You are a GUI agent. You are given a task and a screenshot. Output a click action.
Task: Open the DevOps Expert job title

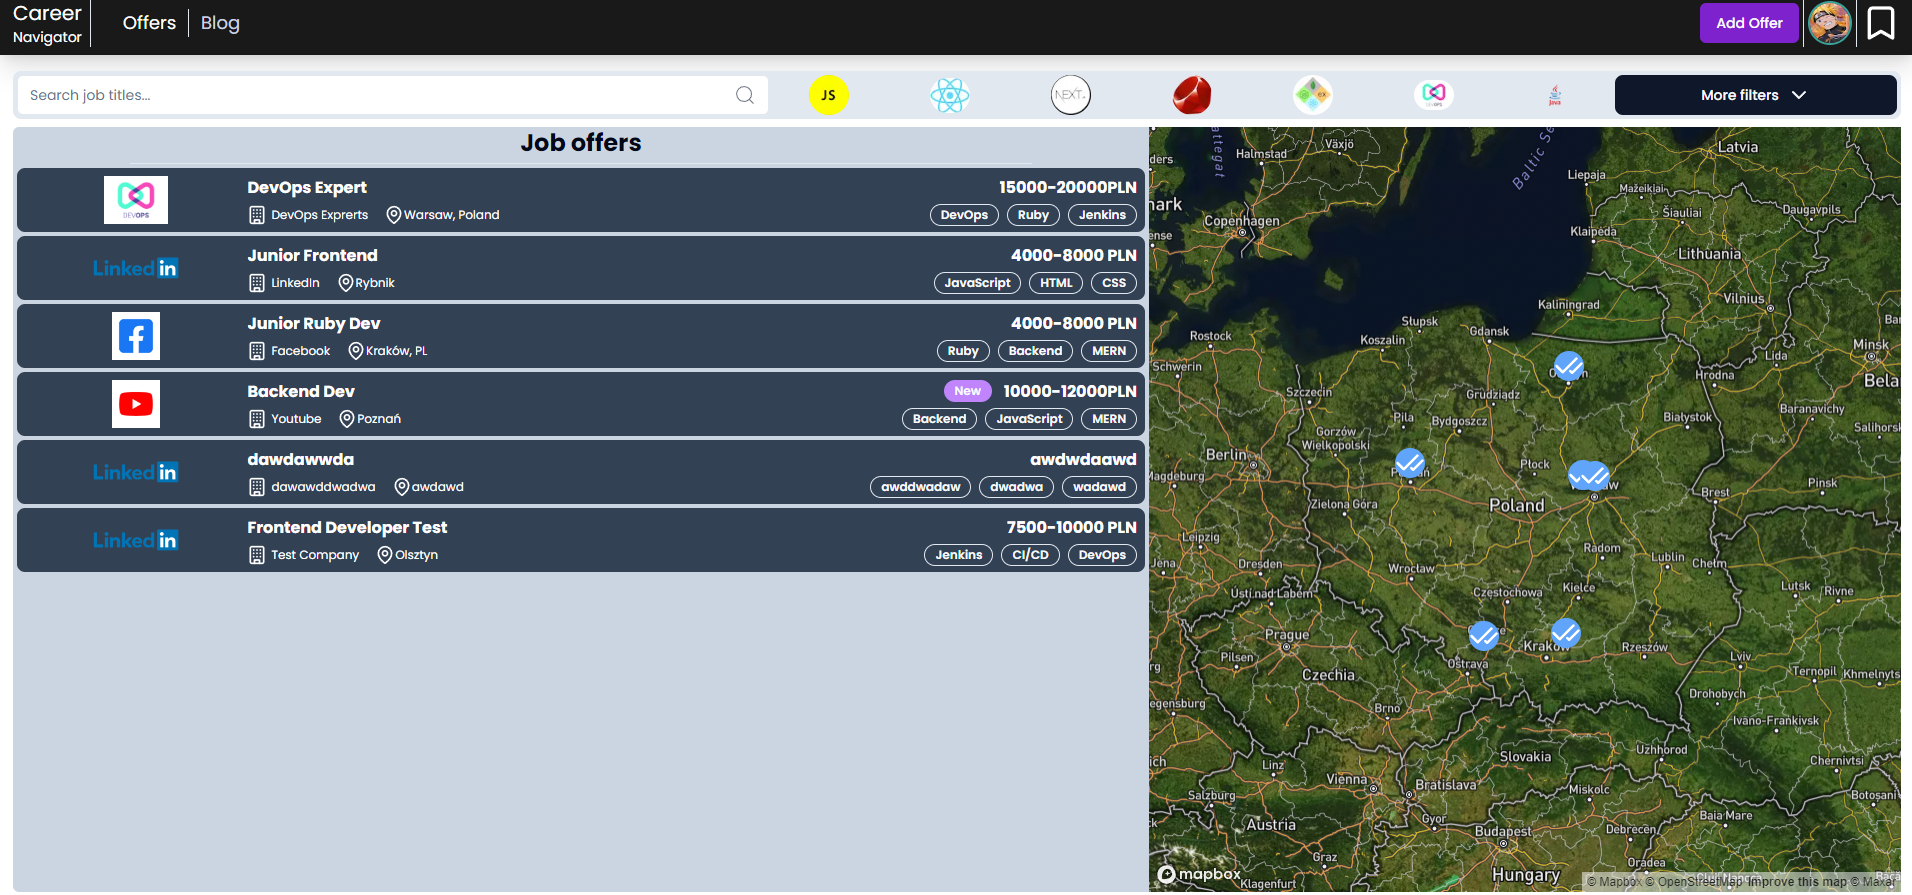coord(307,188)
